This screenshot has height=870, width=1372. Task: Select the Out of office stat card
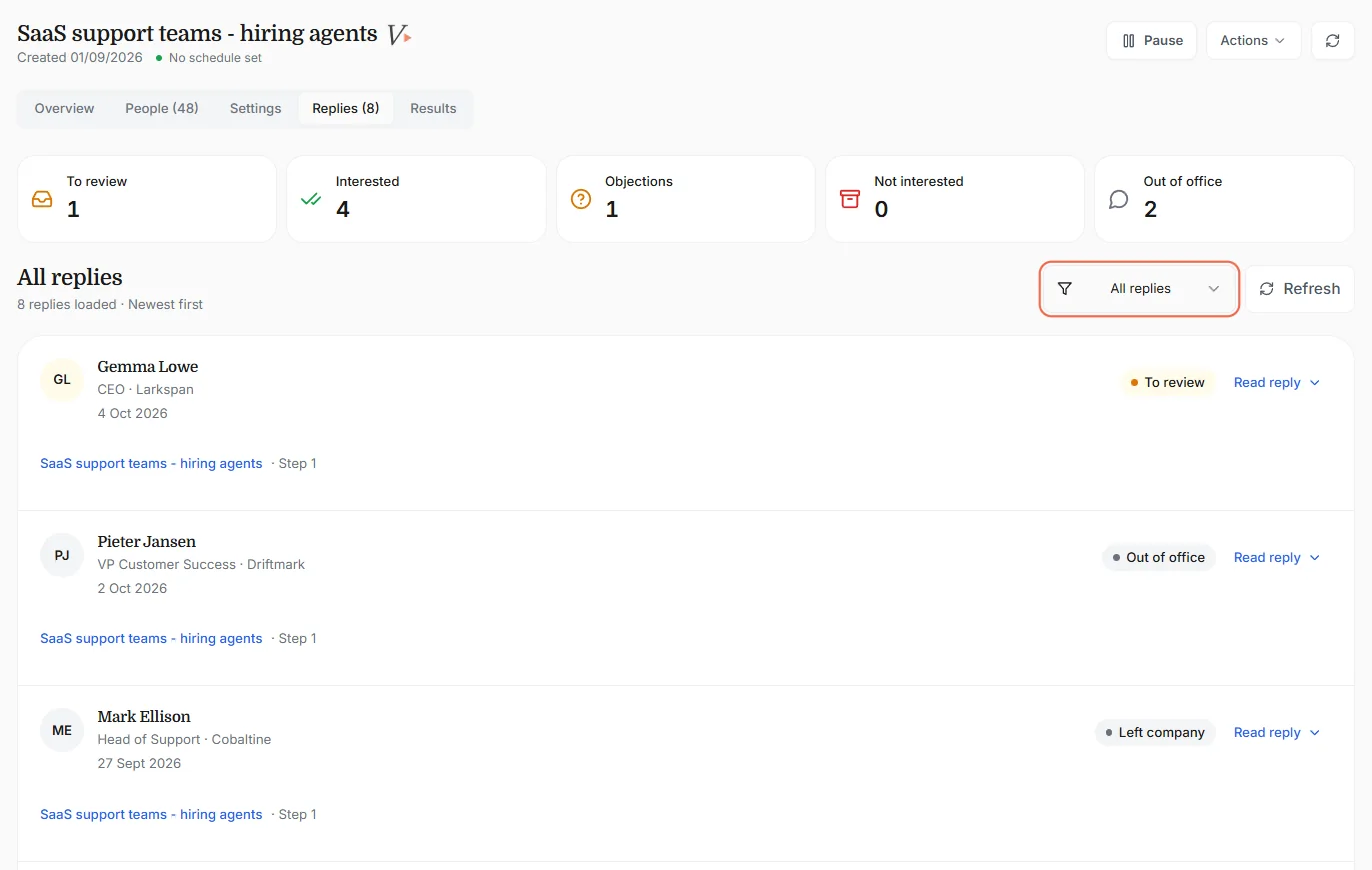(1224, 199)
